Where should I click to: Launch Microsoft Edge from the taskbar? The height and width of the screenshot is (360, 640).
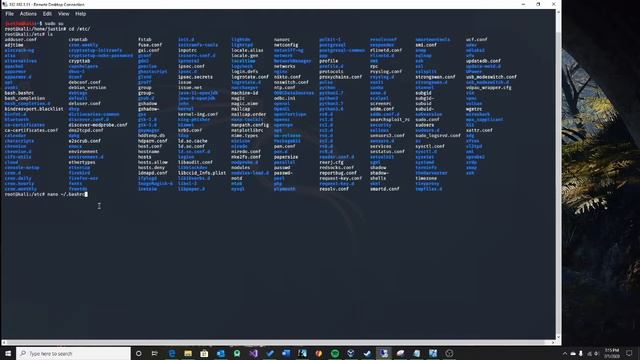coord(171,353)
